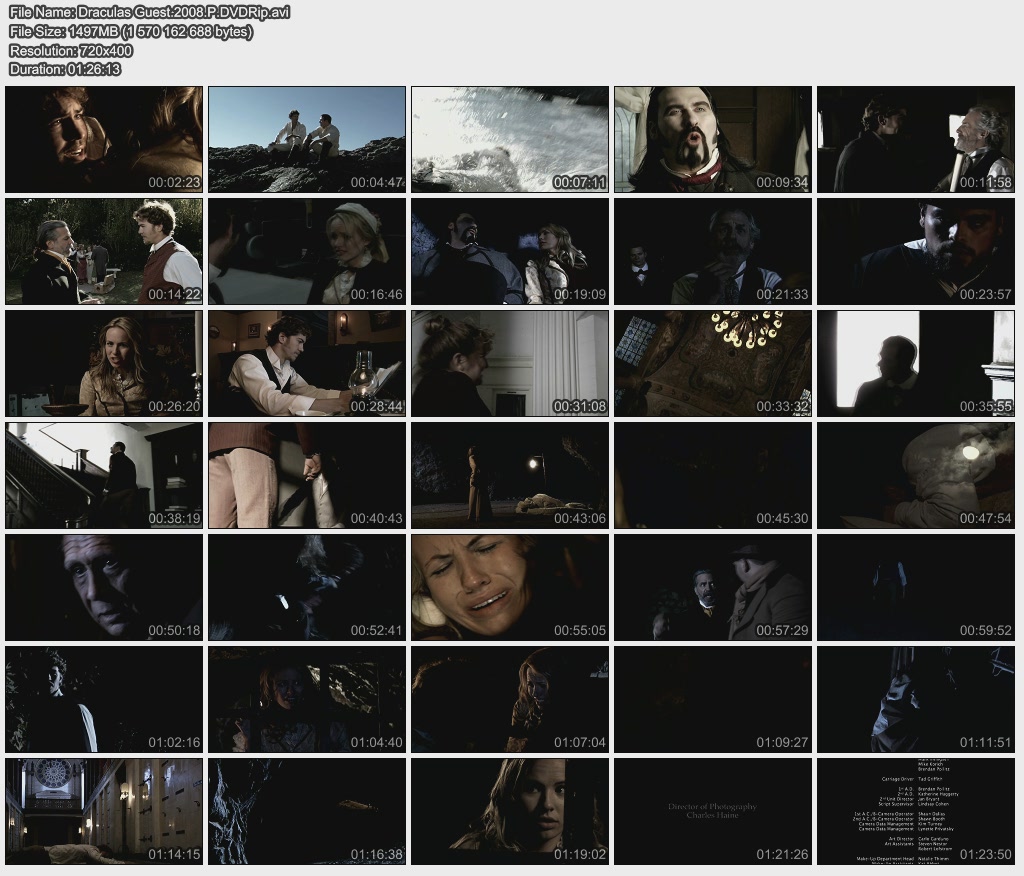Open the crying woman frame at 00:55:05
The image size is (1024, 876).
510,587
